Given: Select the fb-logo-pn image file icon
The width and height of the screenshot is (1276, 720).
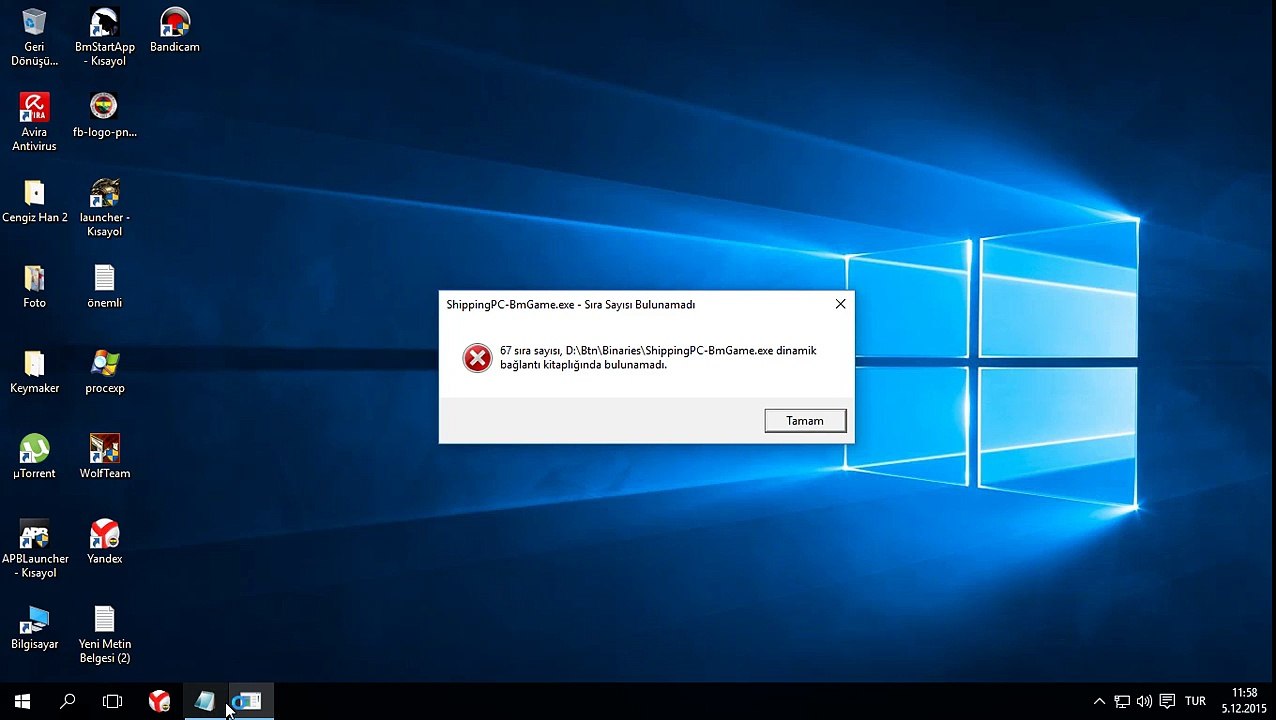Looking at the screenshot, I should 104,116.
